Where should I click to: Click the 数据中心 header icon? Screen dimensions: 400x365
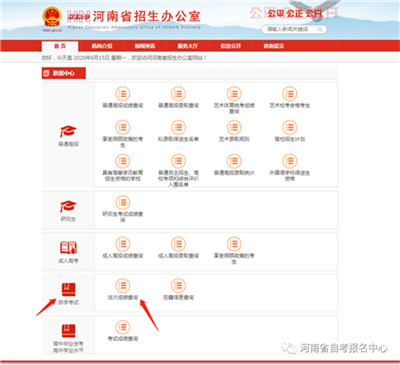pos(46,73)
